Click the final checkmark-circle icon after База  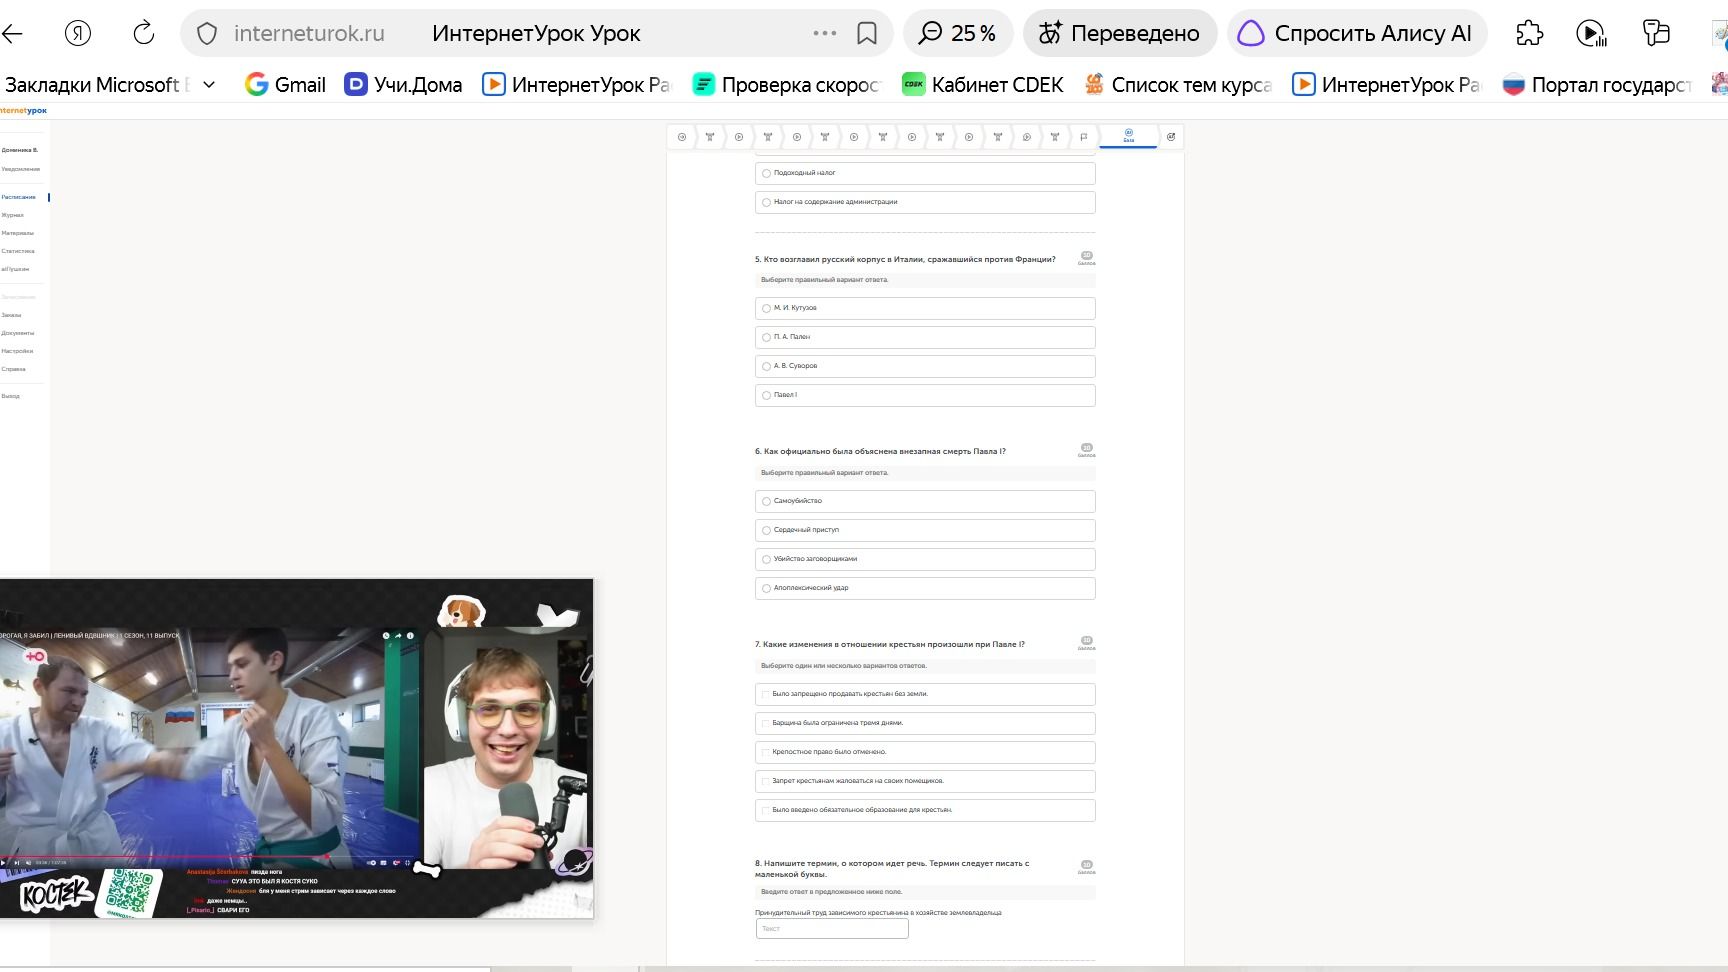click(1171, 137)
